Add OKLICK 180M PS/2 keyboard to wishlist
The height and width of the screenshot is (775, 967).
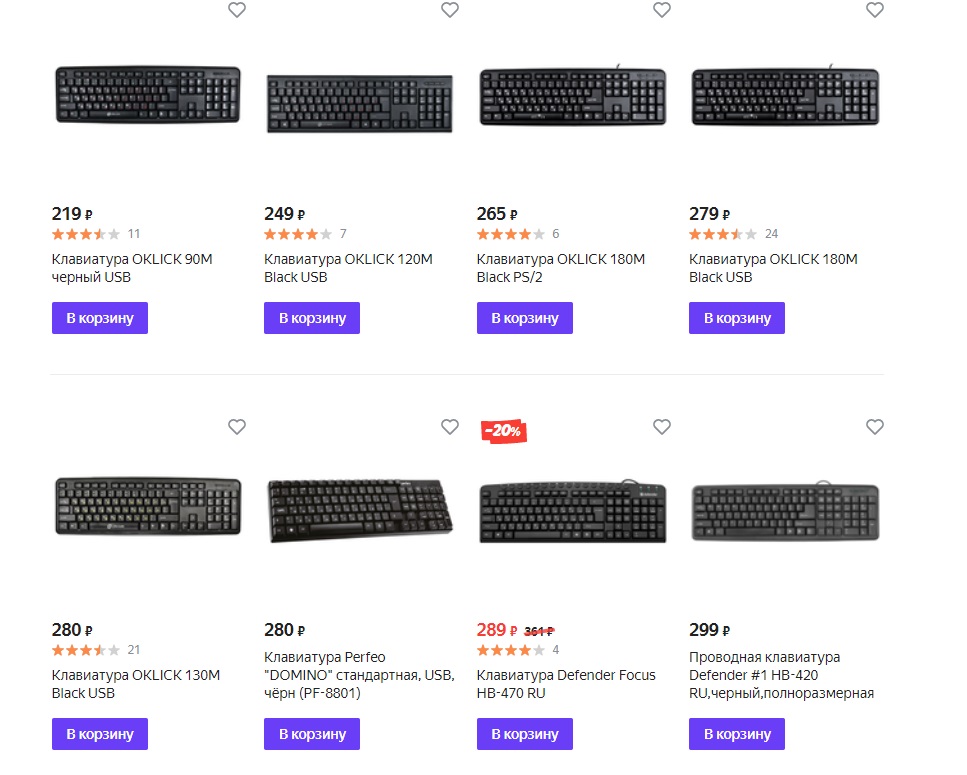click(x=662, y=10)
